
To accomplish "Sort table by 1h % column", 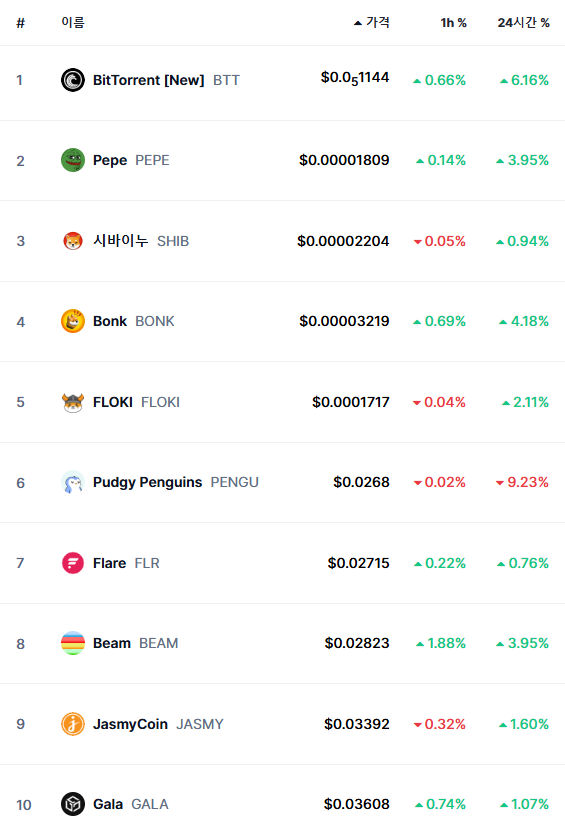I will click(453, 23).
